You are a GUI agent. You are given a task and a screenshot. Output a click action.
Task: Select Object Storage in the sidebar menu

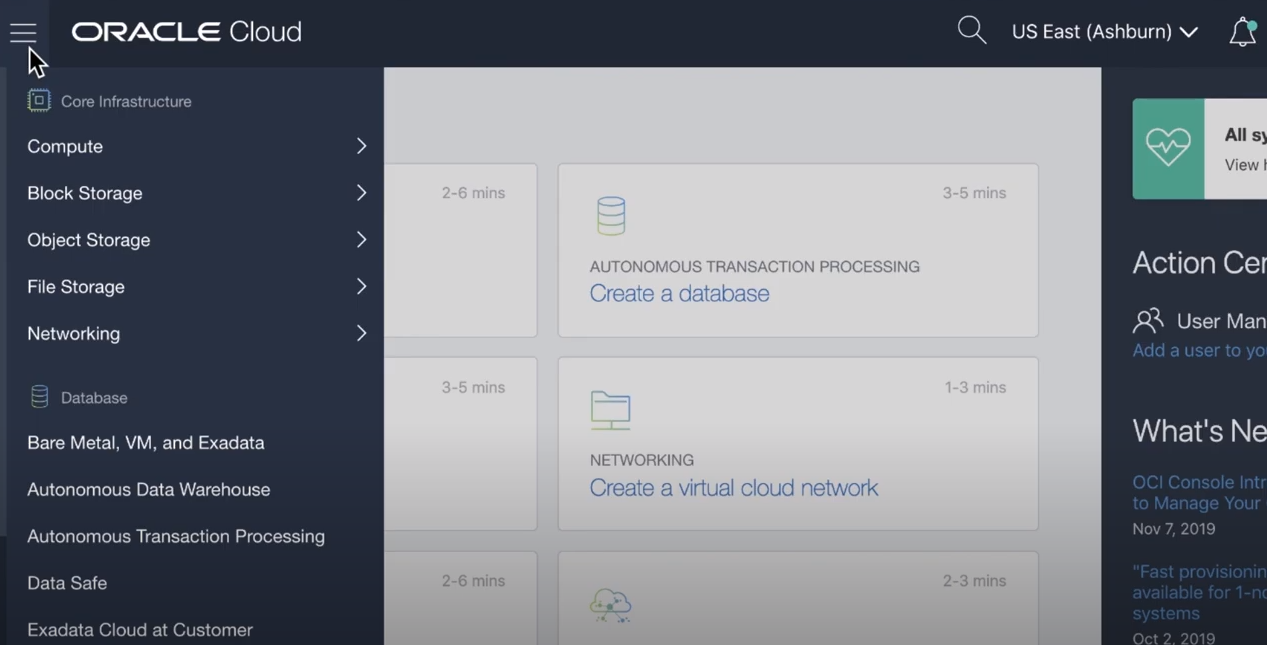88,240
